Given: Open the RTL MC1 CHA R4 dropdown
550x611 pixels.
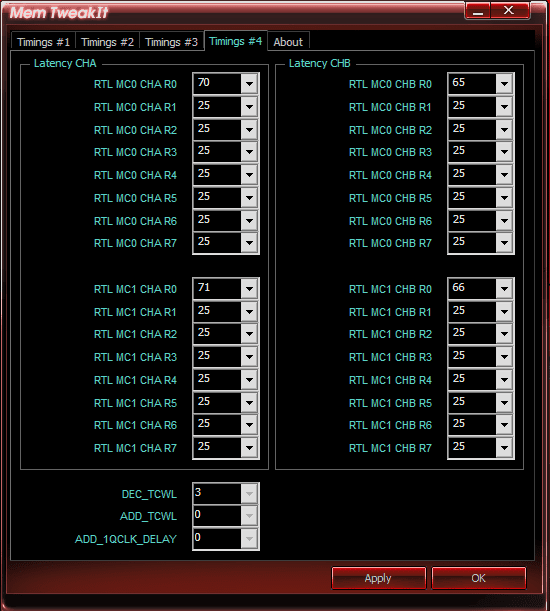Looking at the screenshot, I should [x=249, y=380].
